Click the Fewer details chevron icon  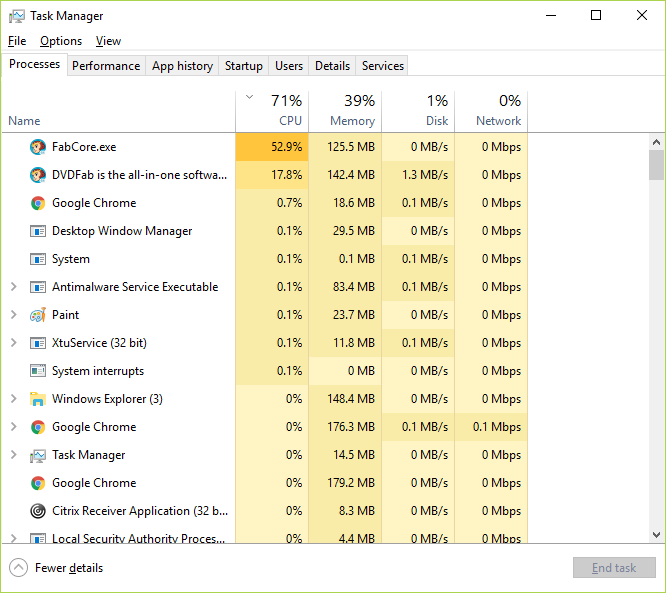pyautogui.click(x=18, y=568)
